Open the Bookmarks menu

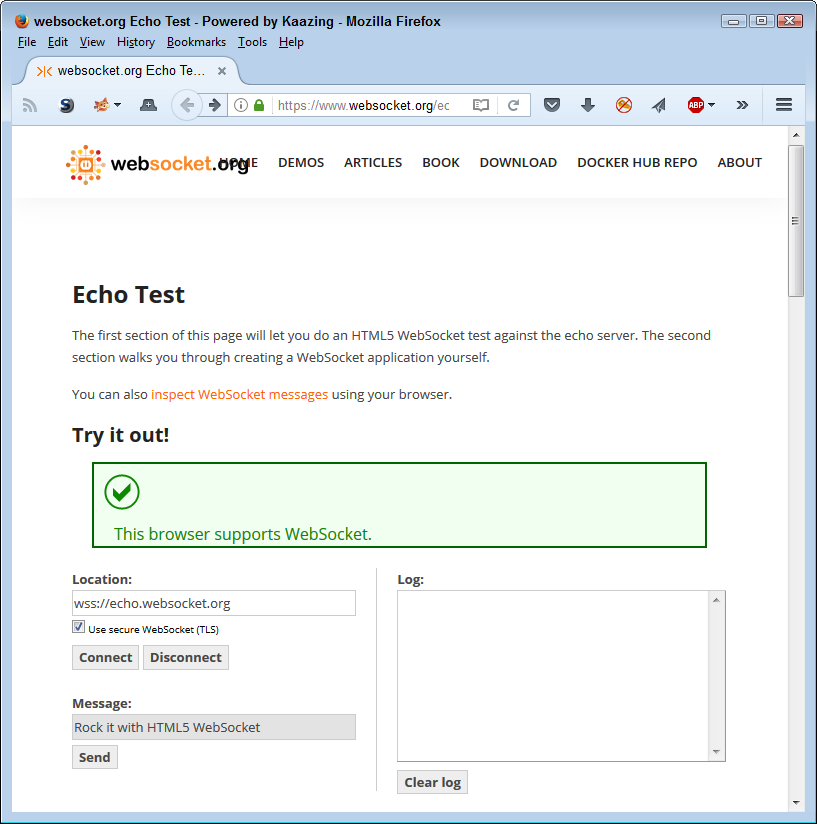196,42
